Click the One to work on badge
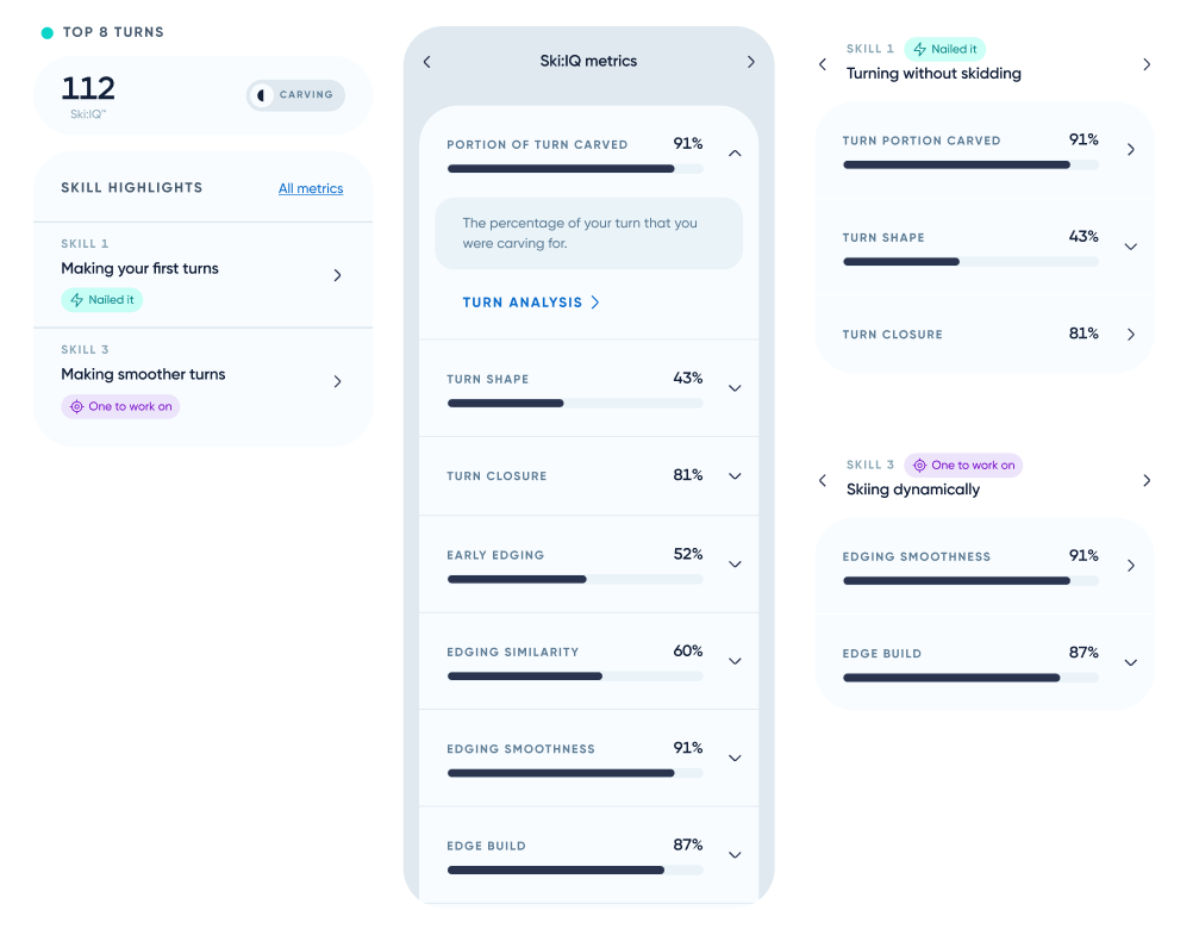 pyautogui.click(x=121, y=406)
